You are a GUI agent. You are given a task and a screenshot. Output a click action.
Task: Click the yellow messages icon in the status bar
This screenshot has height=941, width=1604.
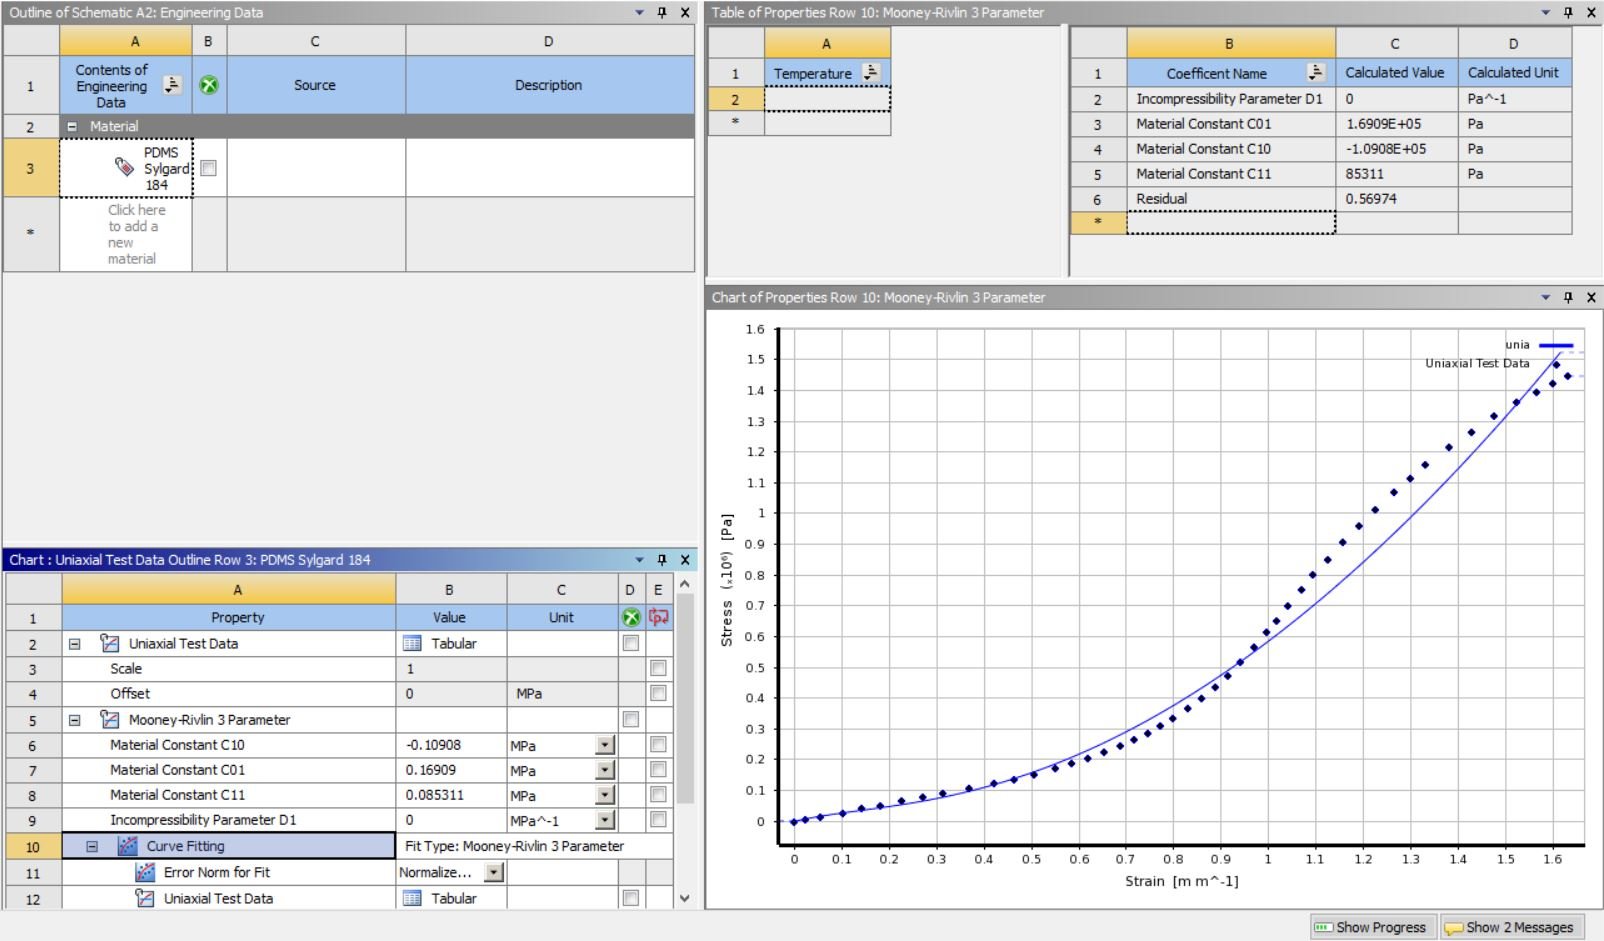tap(1454, 928)
